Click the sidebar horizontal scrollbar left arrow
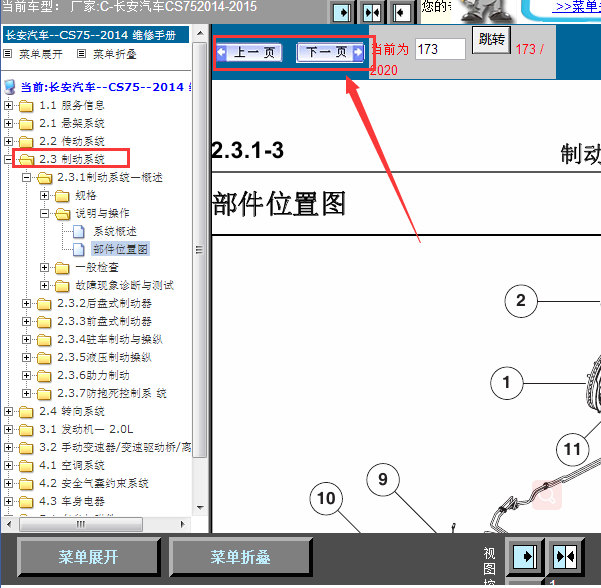 [9, 524]
